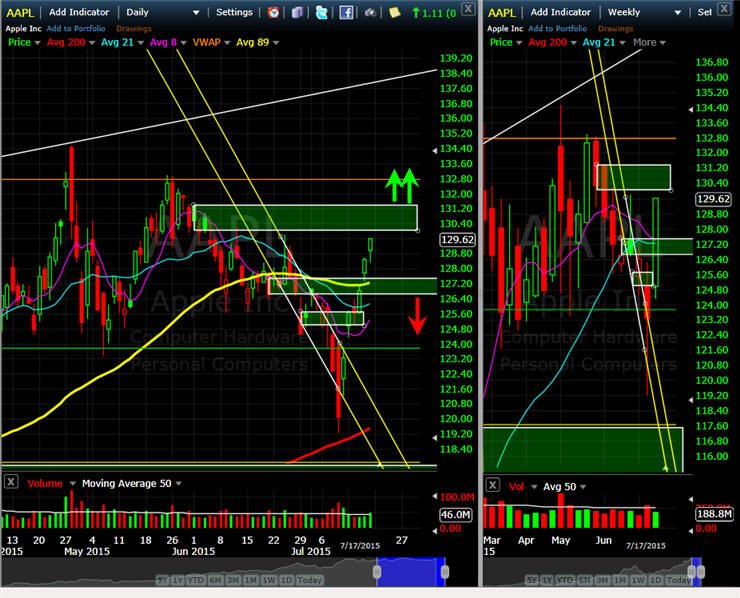
Task: Open the Weekly timeframe dropdown
Action: [645, 12]
